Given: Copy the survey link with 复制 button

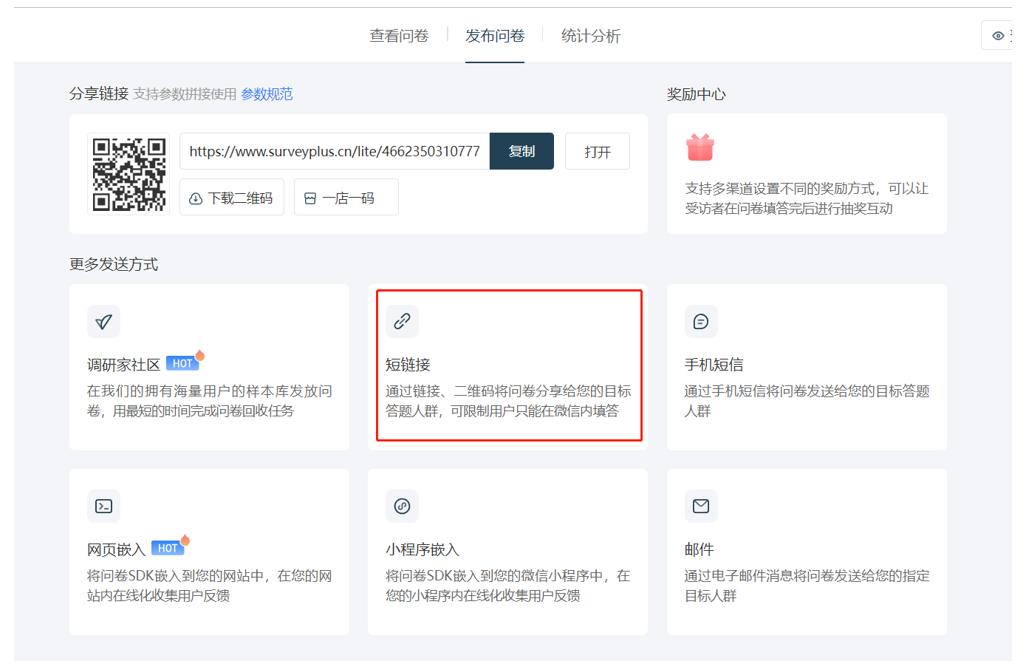Looking at the screenshot, I should click(522, 151).
